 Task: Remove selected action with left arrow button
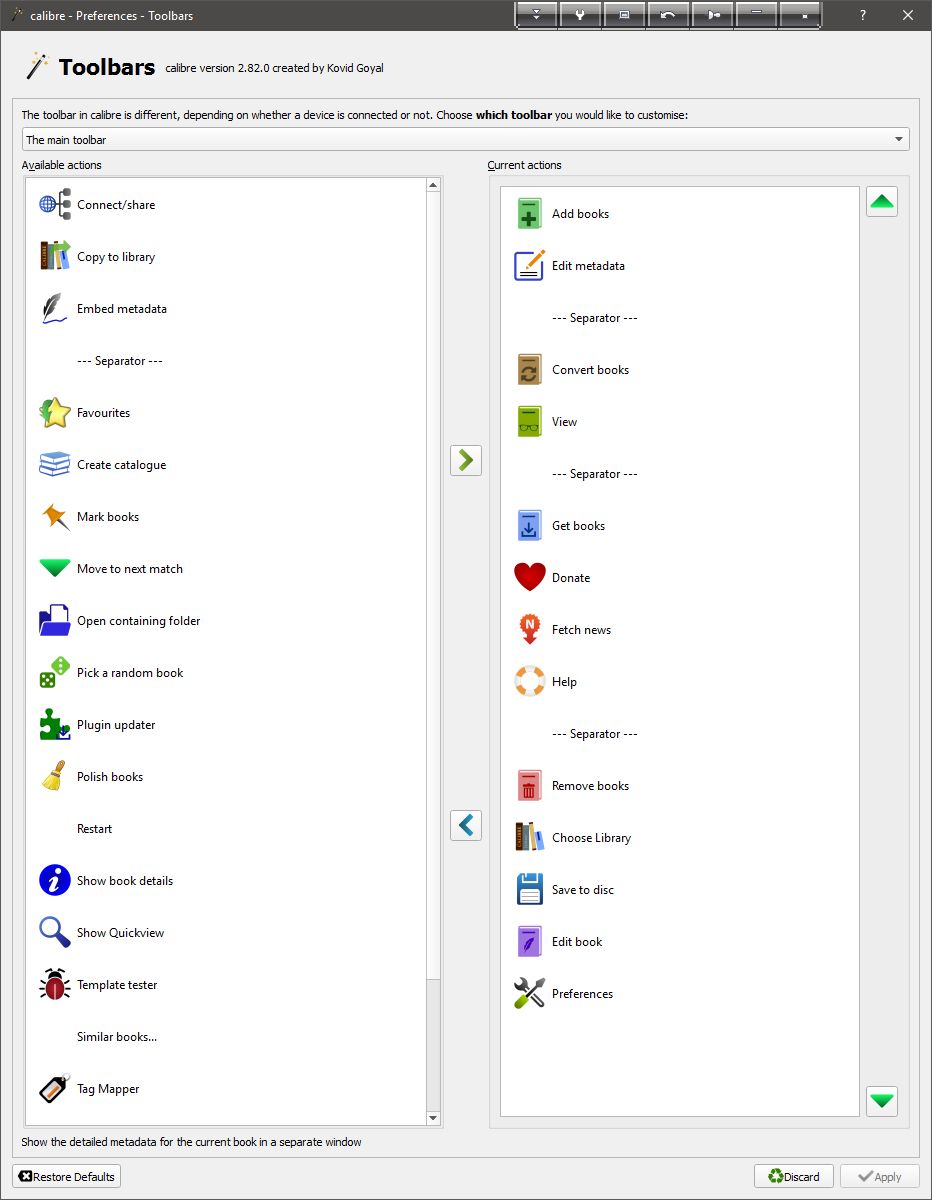pos(466,825)
